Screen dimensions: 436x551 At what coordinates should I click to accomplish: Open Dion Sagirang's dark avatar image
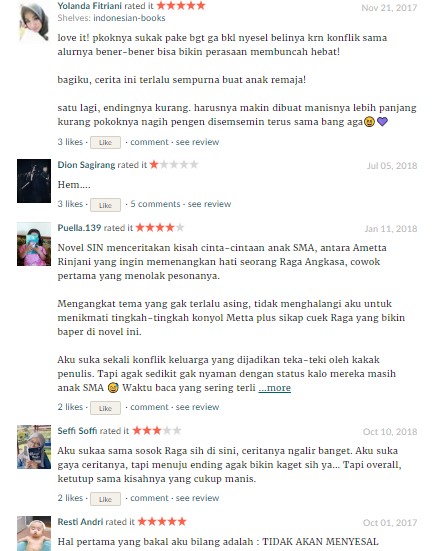[34, 181]
